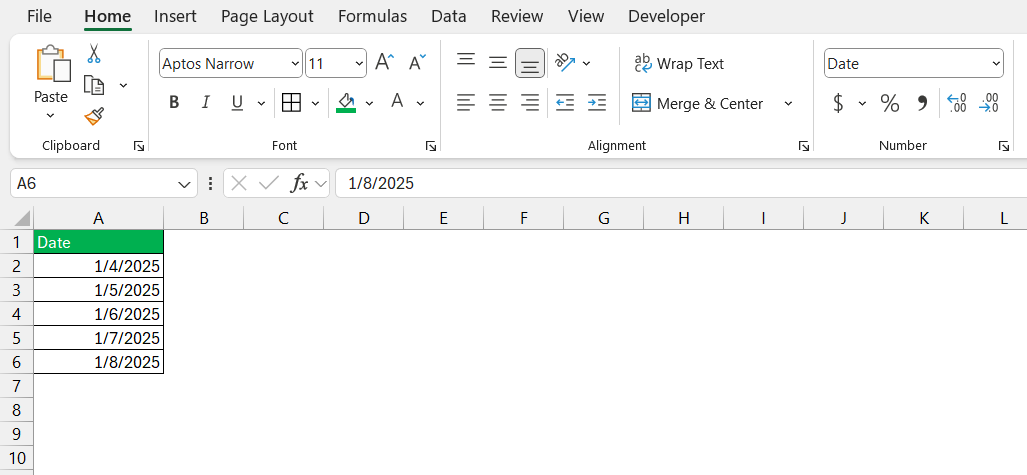
Task: Switch to the Developer tab
Action: [666, 16]
